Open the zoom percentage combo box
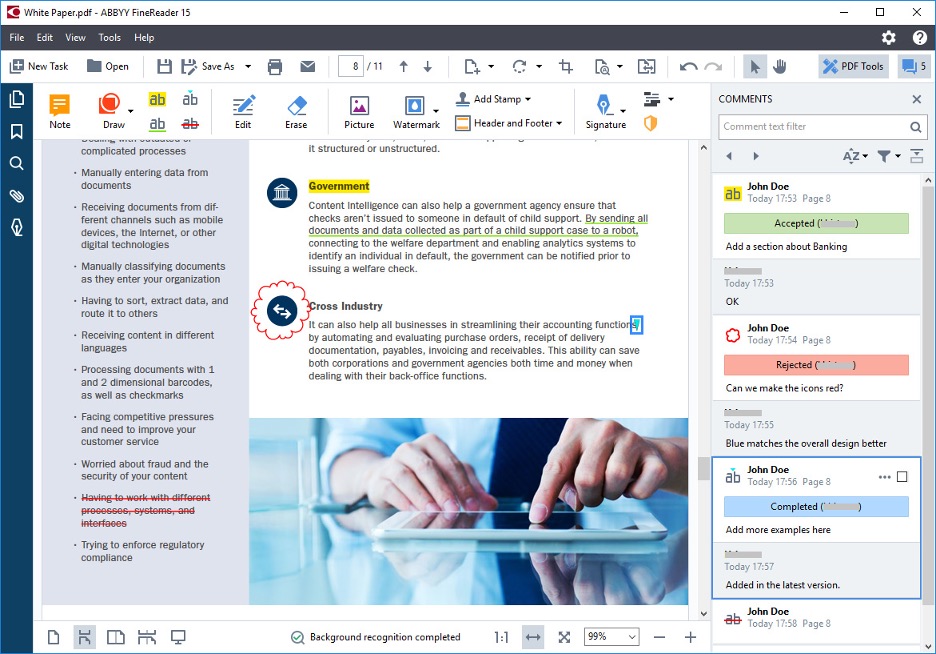Viewport: 936px width, 654px height. click(x=612, y=637)
